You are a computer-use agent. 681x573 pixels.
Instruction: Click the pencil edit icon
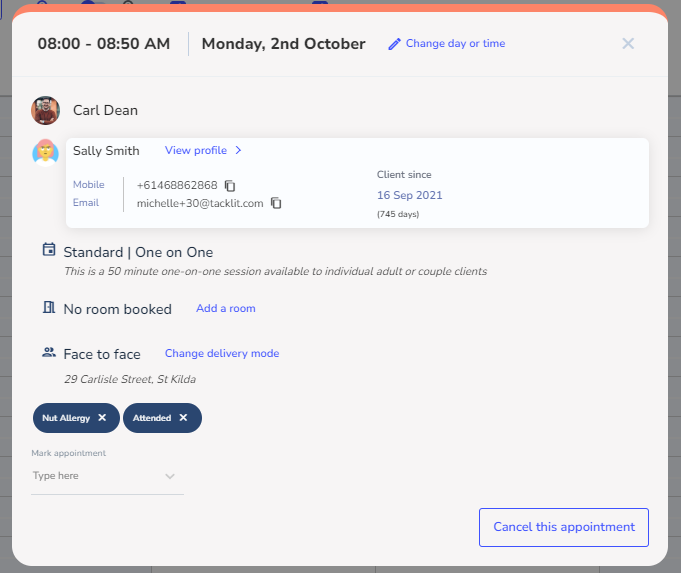394,44
